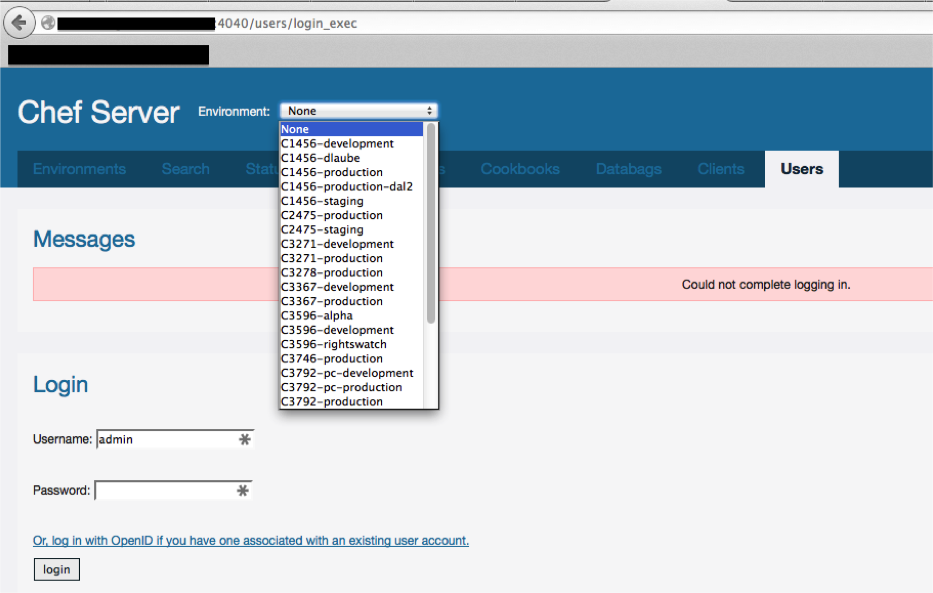Go to the Cookbooks tab
Screen dimensions: 933x593
click(520, 169)
